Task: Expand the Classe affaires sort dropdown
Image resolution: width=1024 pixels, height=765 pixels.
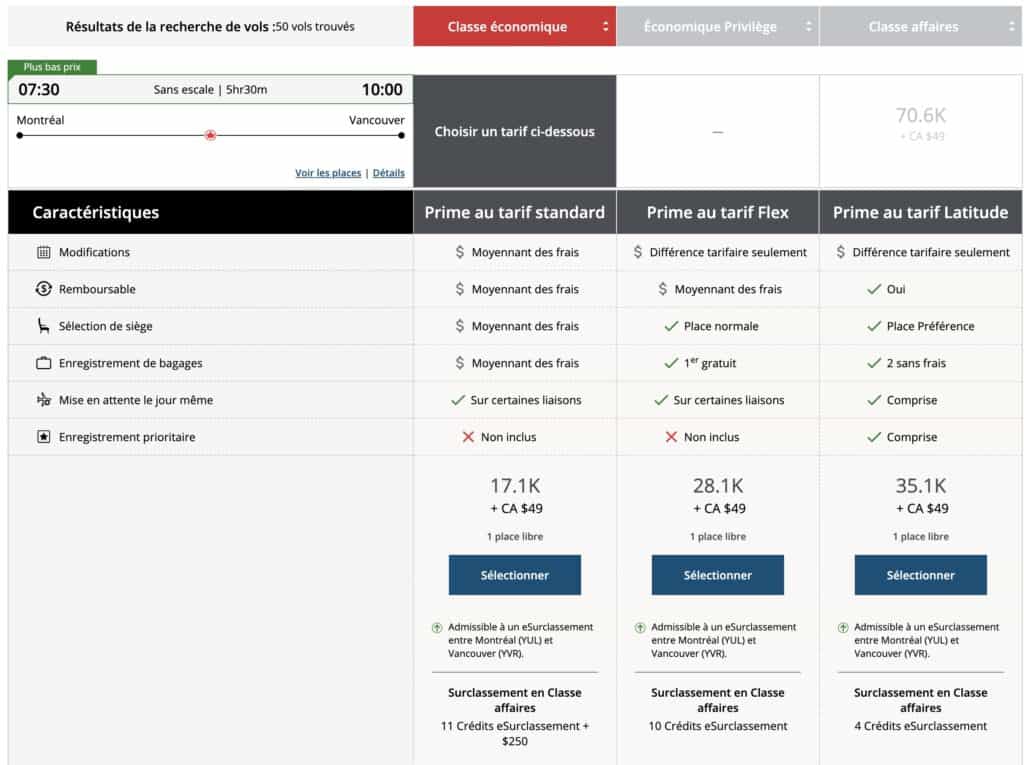Action: click(x=1011, y=27)
